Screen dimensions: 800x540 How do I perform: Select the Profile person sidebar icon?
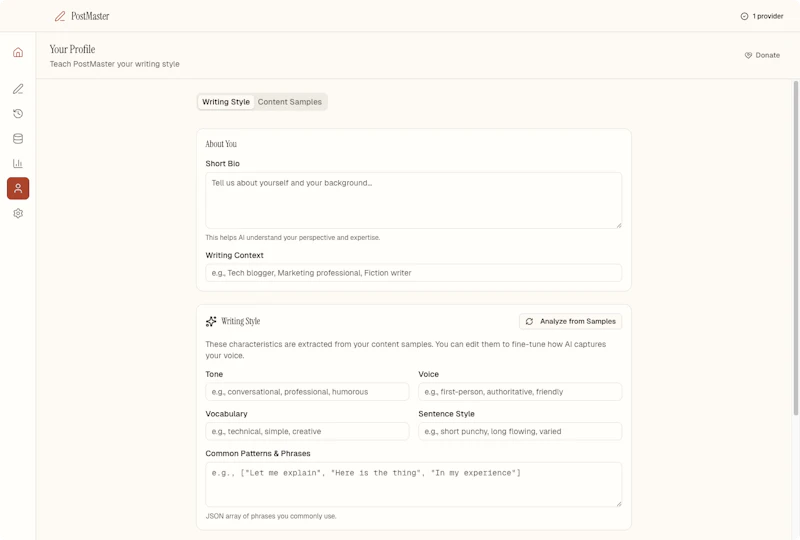point(18,188)
